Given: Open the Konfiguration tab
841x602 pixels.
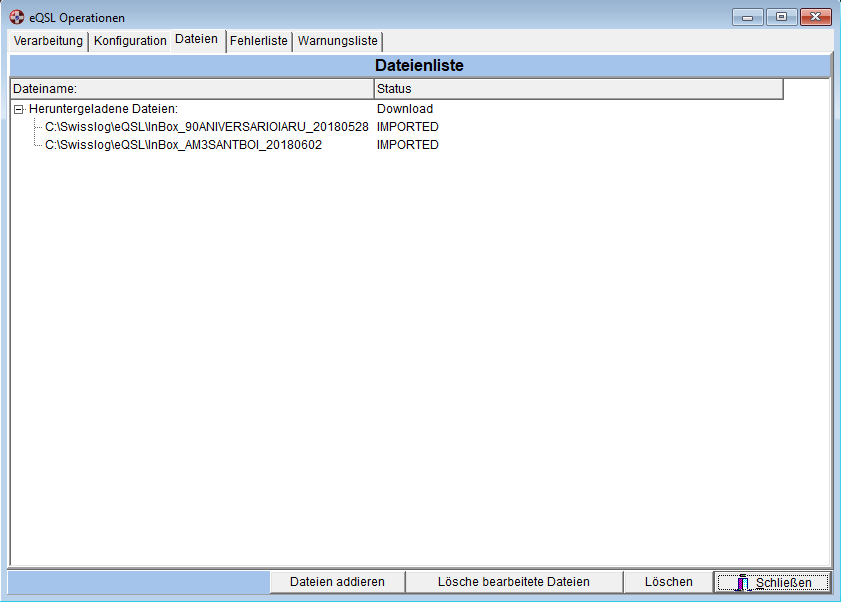Looking at the screenshot, I should point(130,41).
